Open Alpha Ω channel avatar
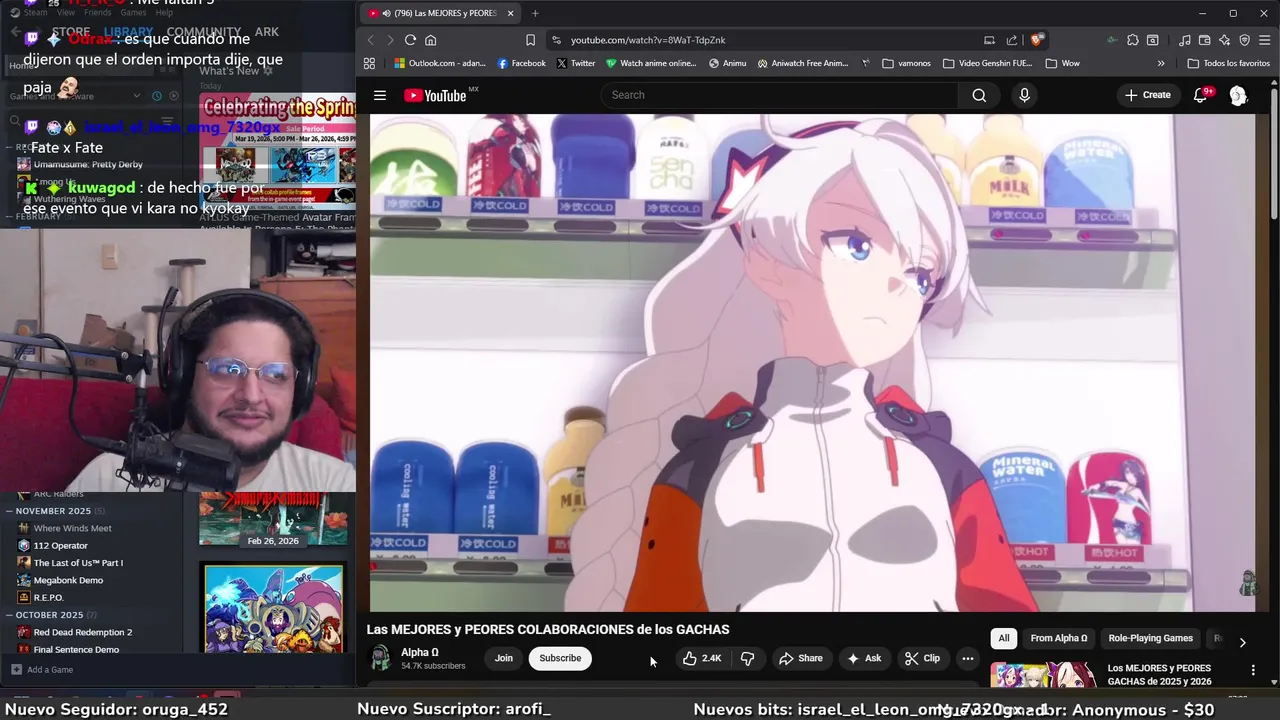This screenshot has width=1280, height=720. click(380, 658)
